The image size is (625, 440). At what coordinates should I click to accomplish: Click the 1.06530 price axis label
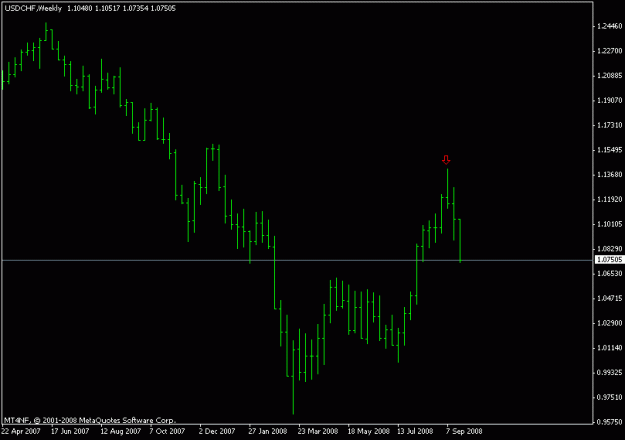pos(609,273)
